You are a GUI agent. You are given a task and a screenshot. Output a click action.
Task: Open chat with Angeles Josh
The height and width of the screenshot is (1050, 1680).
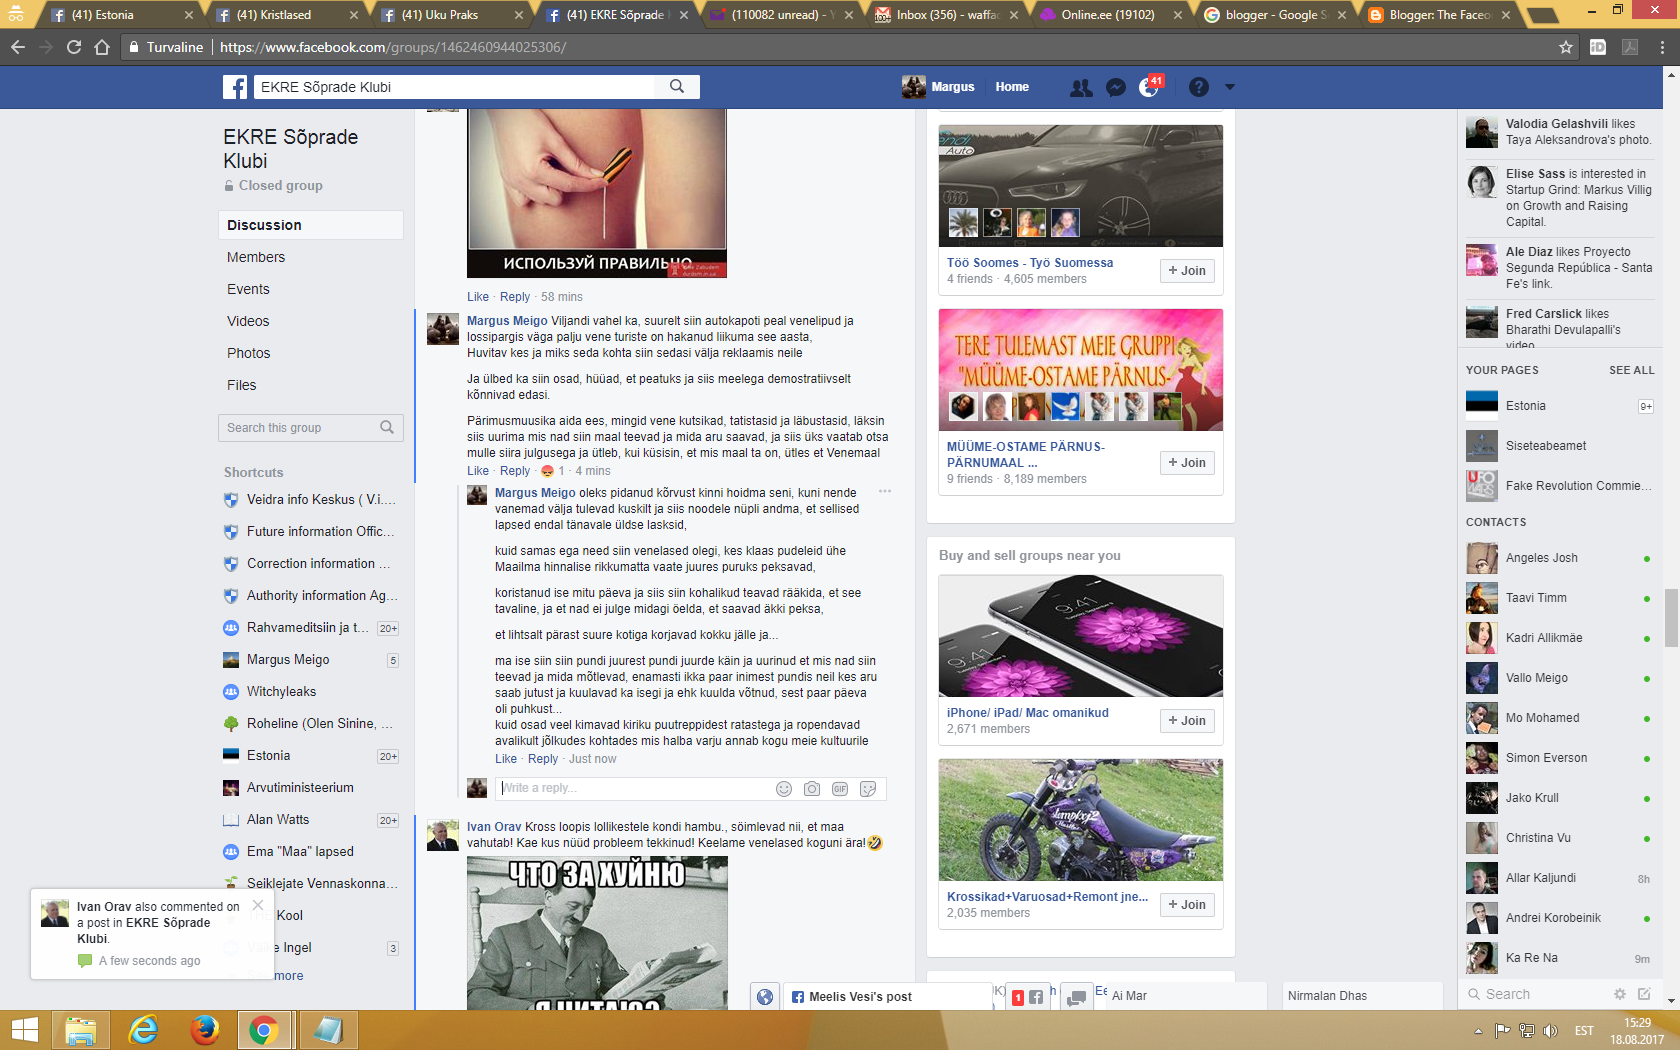(x=1560, y=558)
